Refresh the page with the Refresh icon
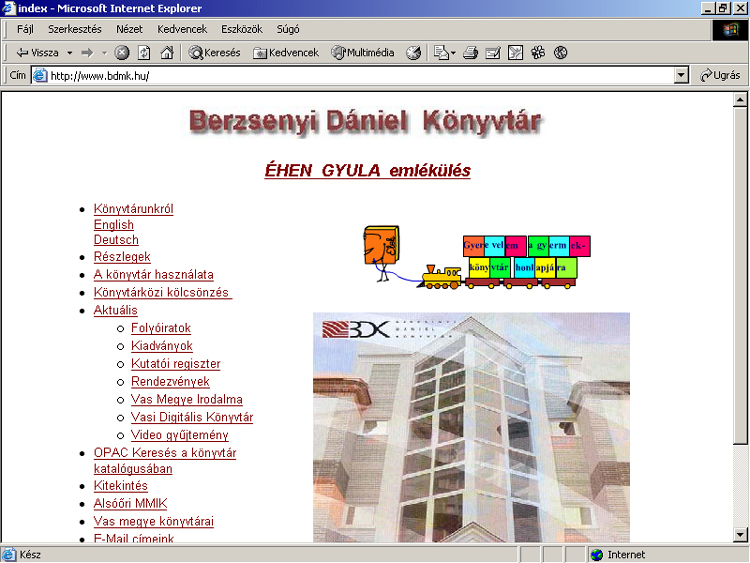The height and width of the screenshot is (563, 750). coord(144,53)
